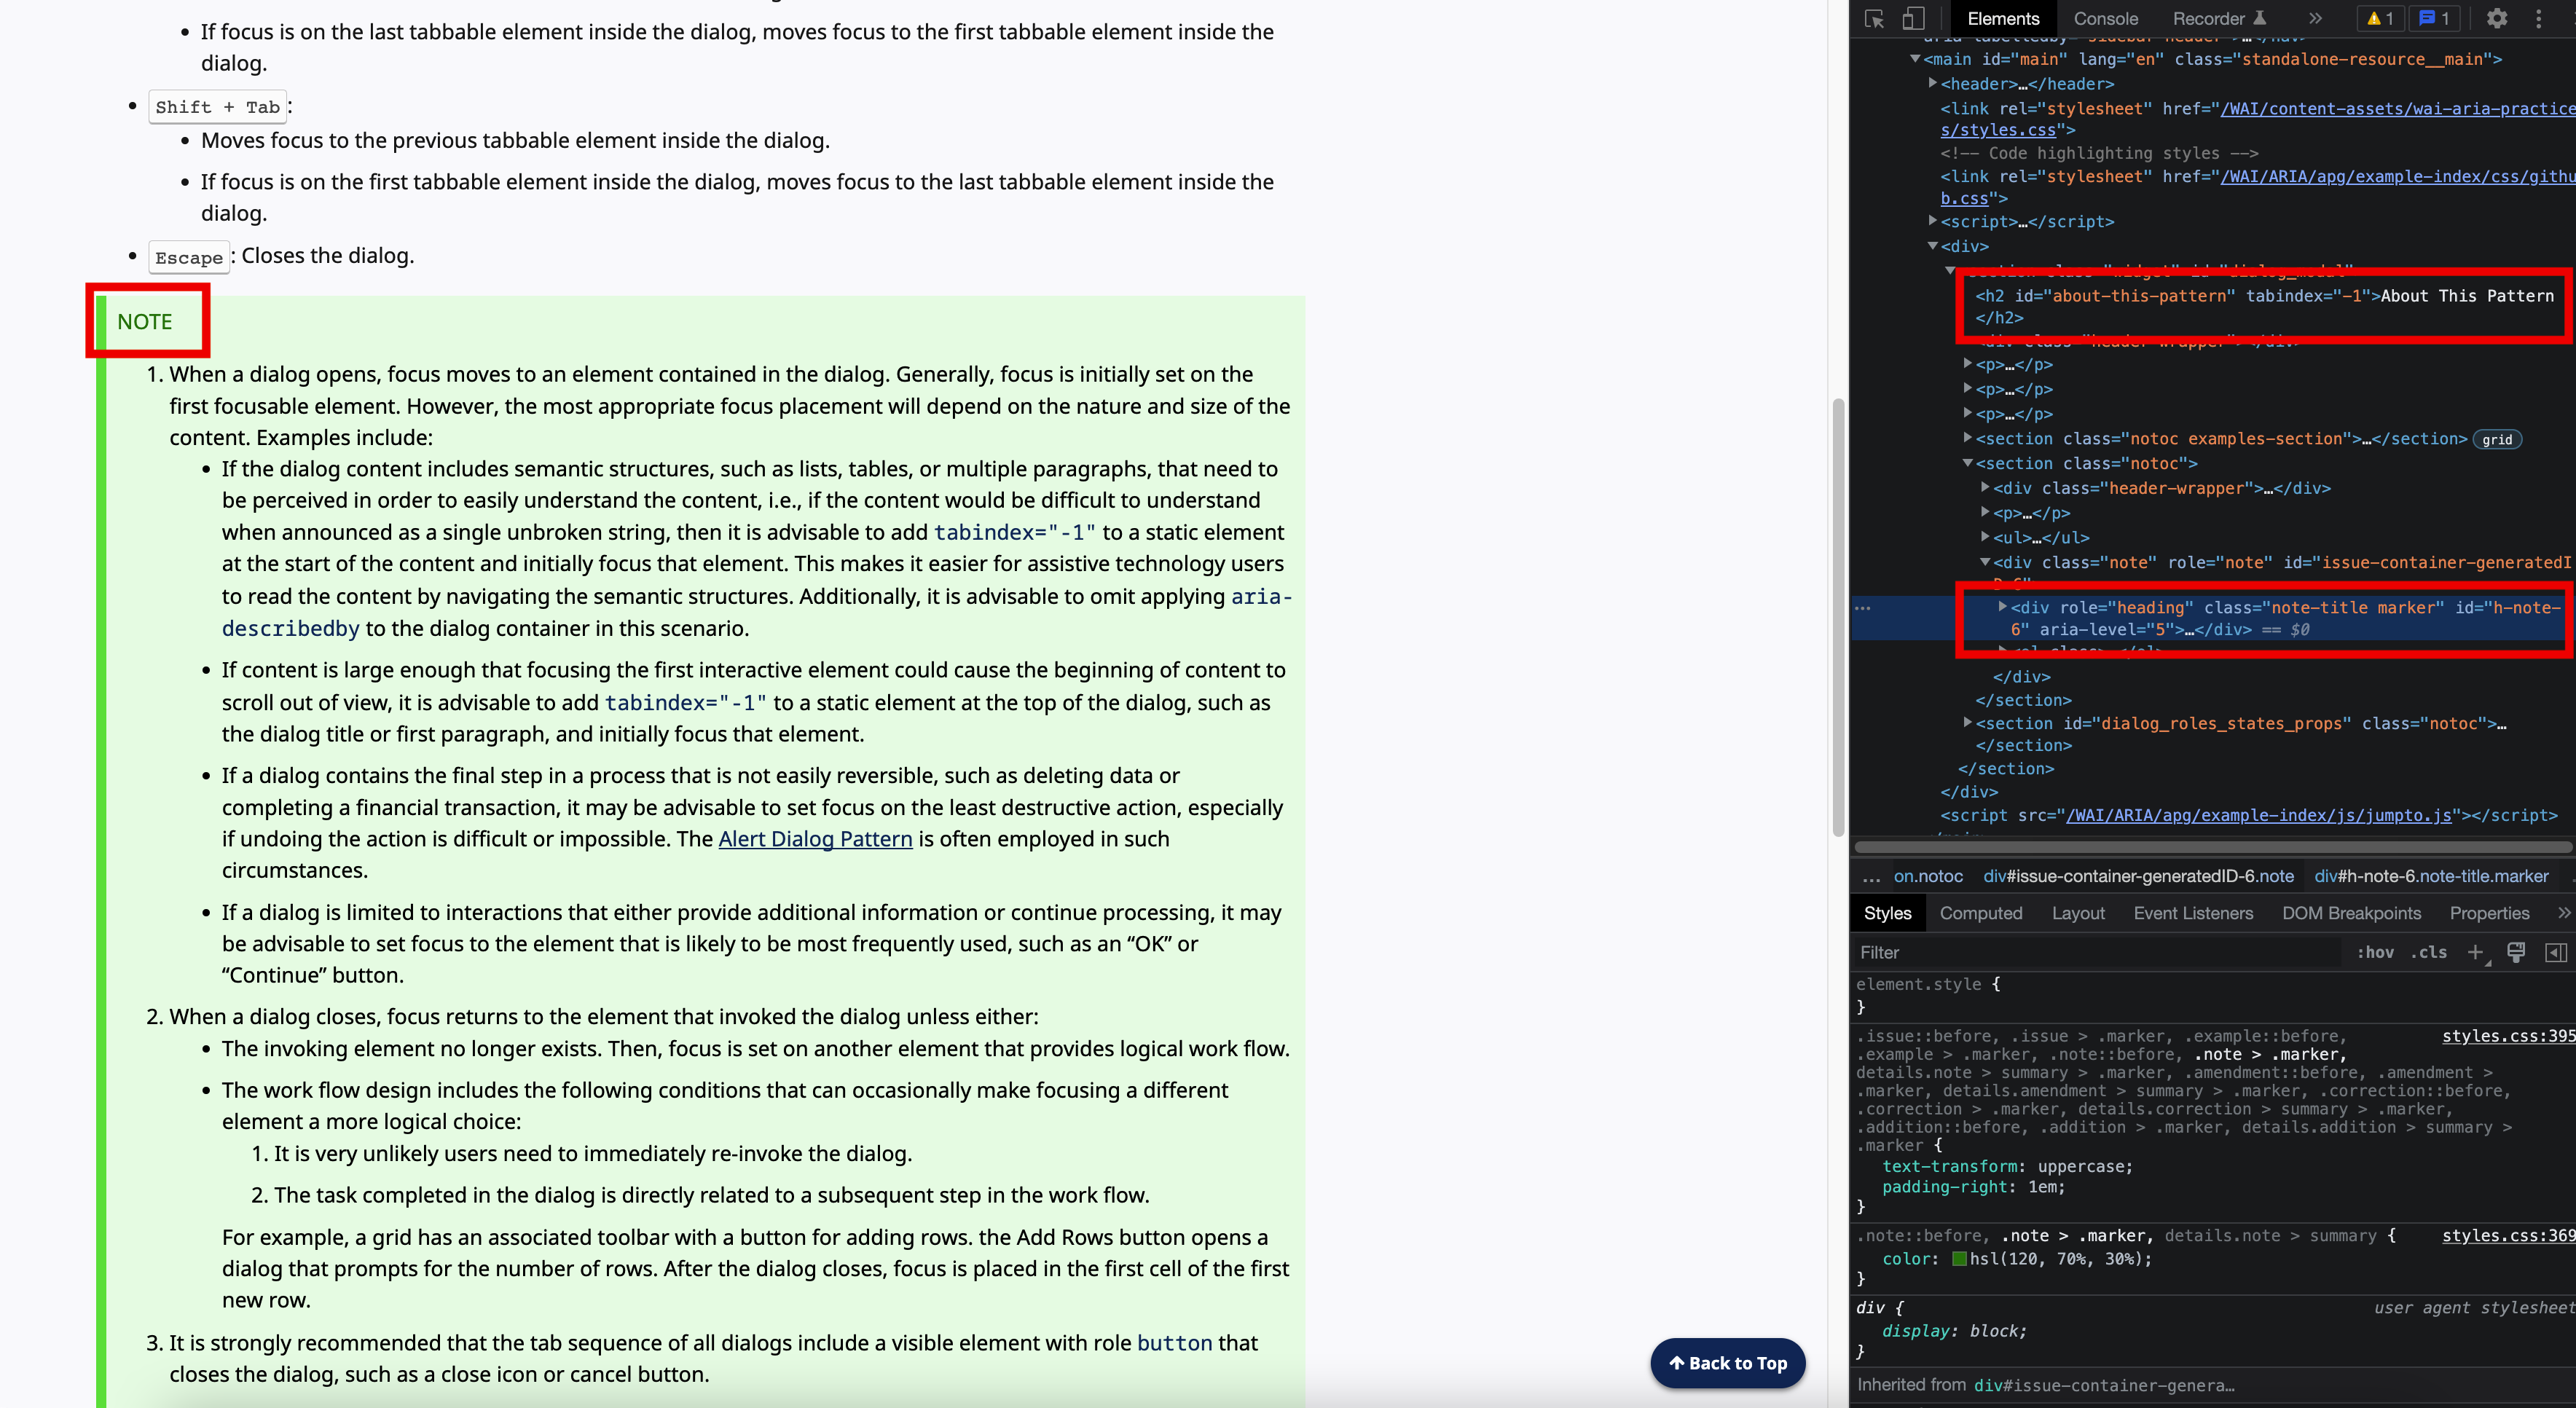Expand the div with class header-wrapper
This screenshot has width=2576, height=1408.
pos(1985,488)
